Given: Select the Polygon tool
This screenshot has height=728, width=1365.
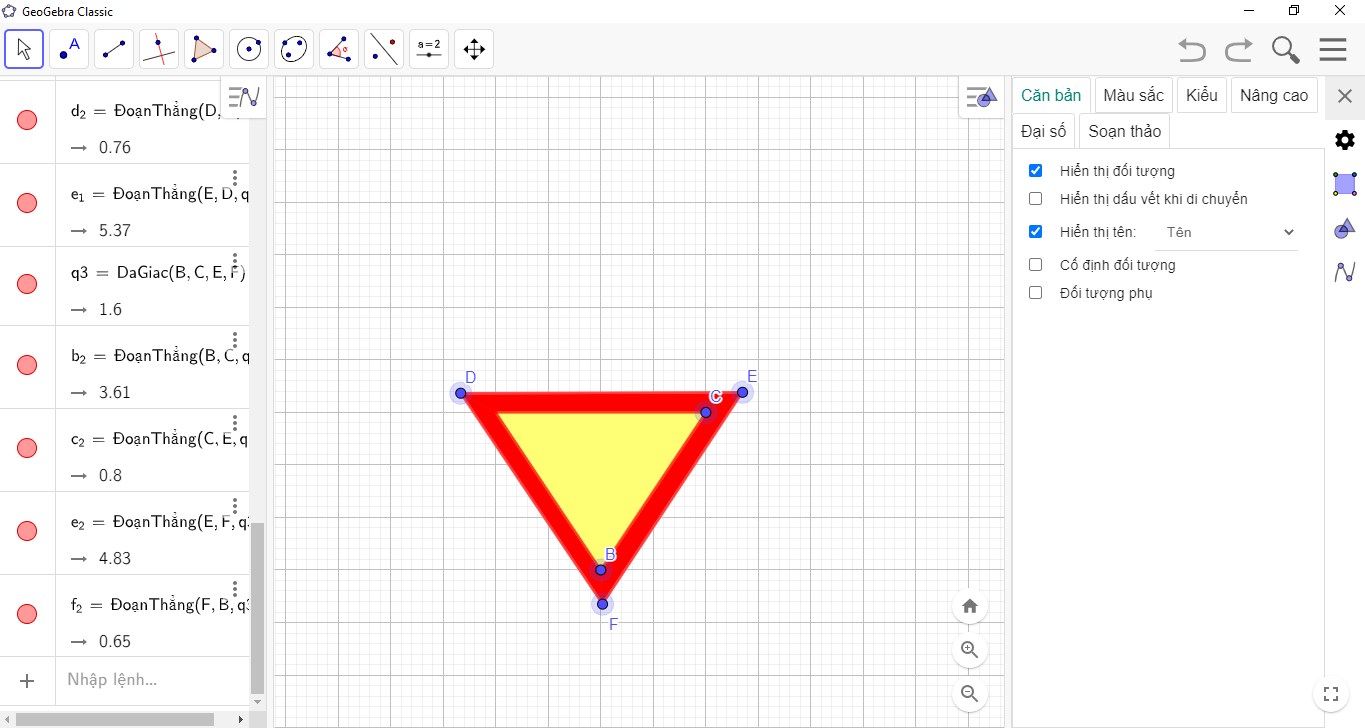Looking at the screenshot, I should pos(204,49).
